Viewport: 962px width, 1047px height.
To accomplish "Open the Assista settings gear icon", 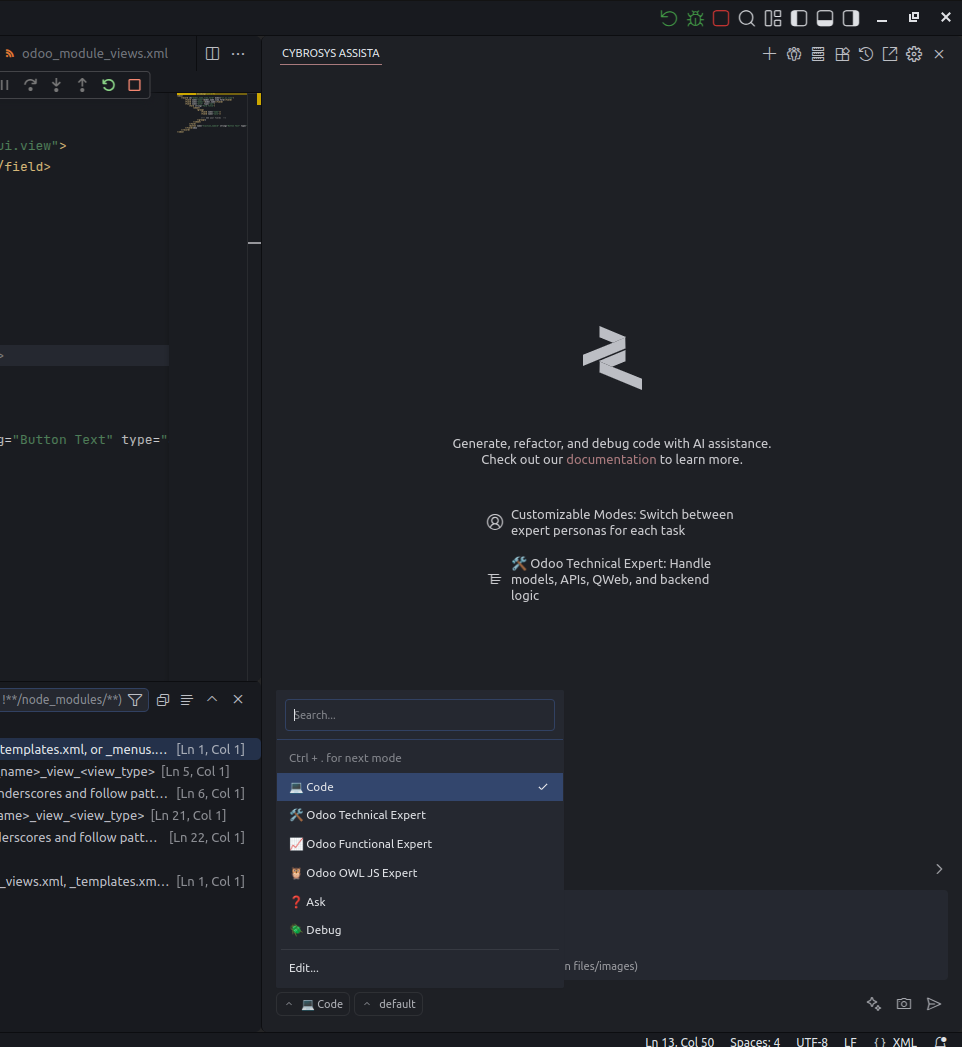I will 914,54.
